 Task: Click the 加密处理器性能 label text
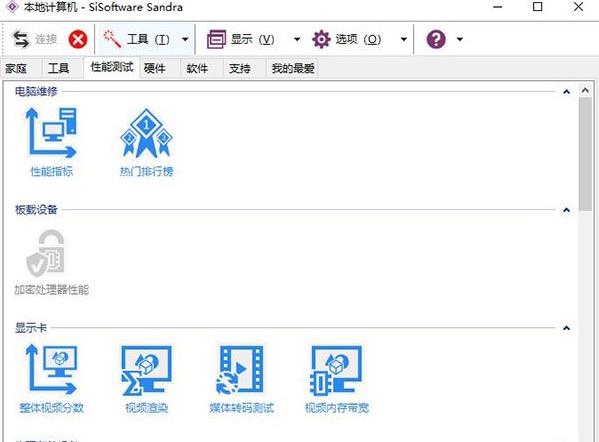pos(51,290)
